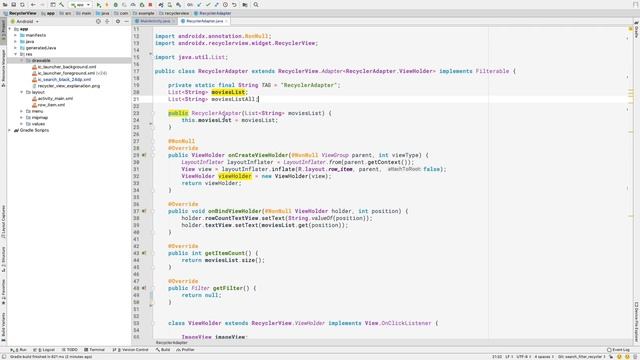Open the Event Log
This screenshot has height=360, width=640.
click(x=618, y=350)
